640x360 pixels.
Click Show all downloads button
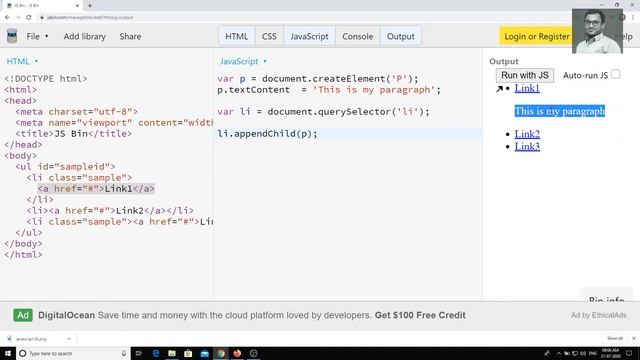(x=615, y=338)
